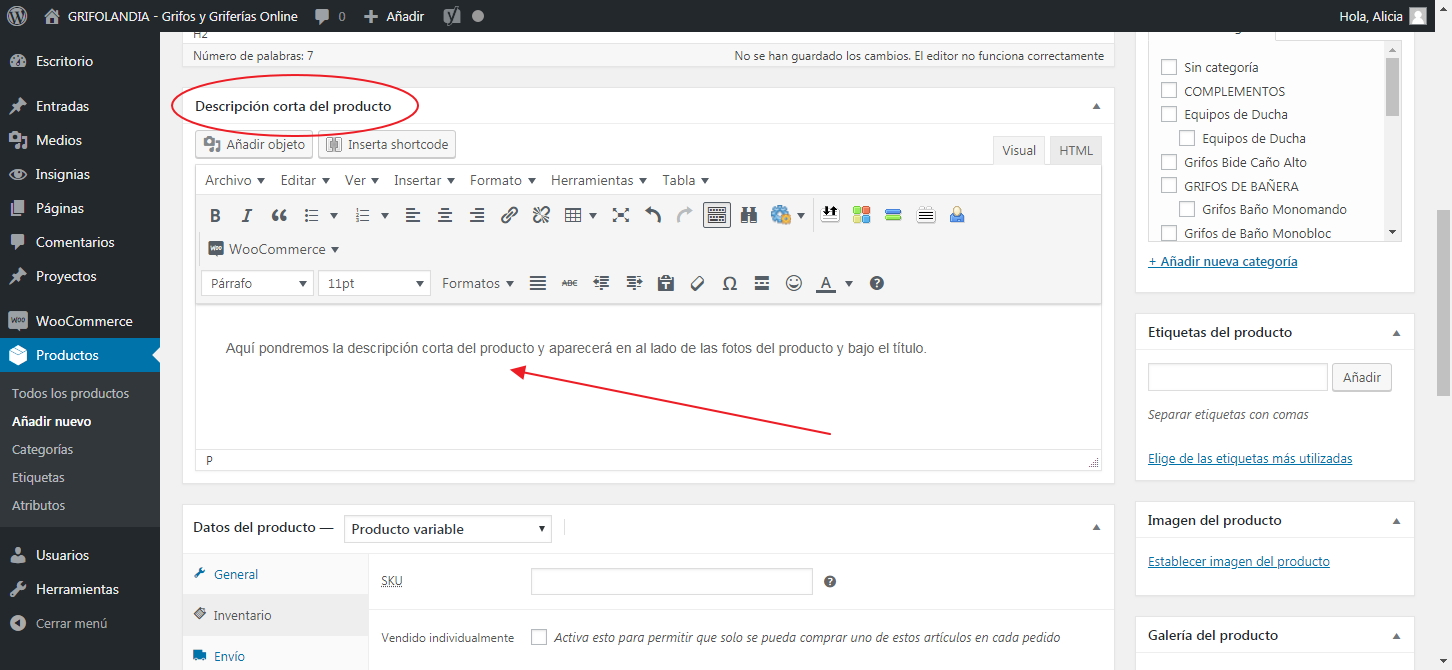Insert emoticon smiley icon

point(794,283)
